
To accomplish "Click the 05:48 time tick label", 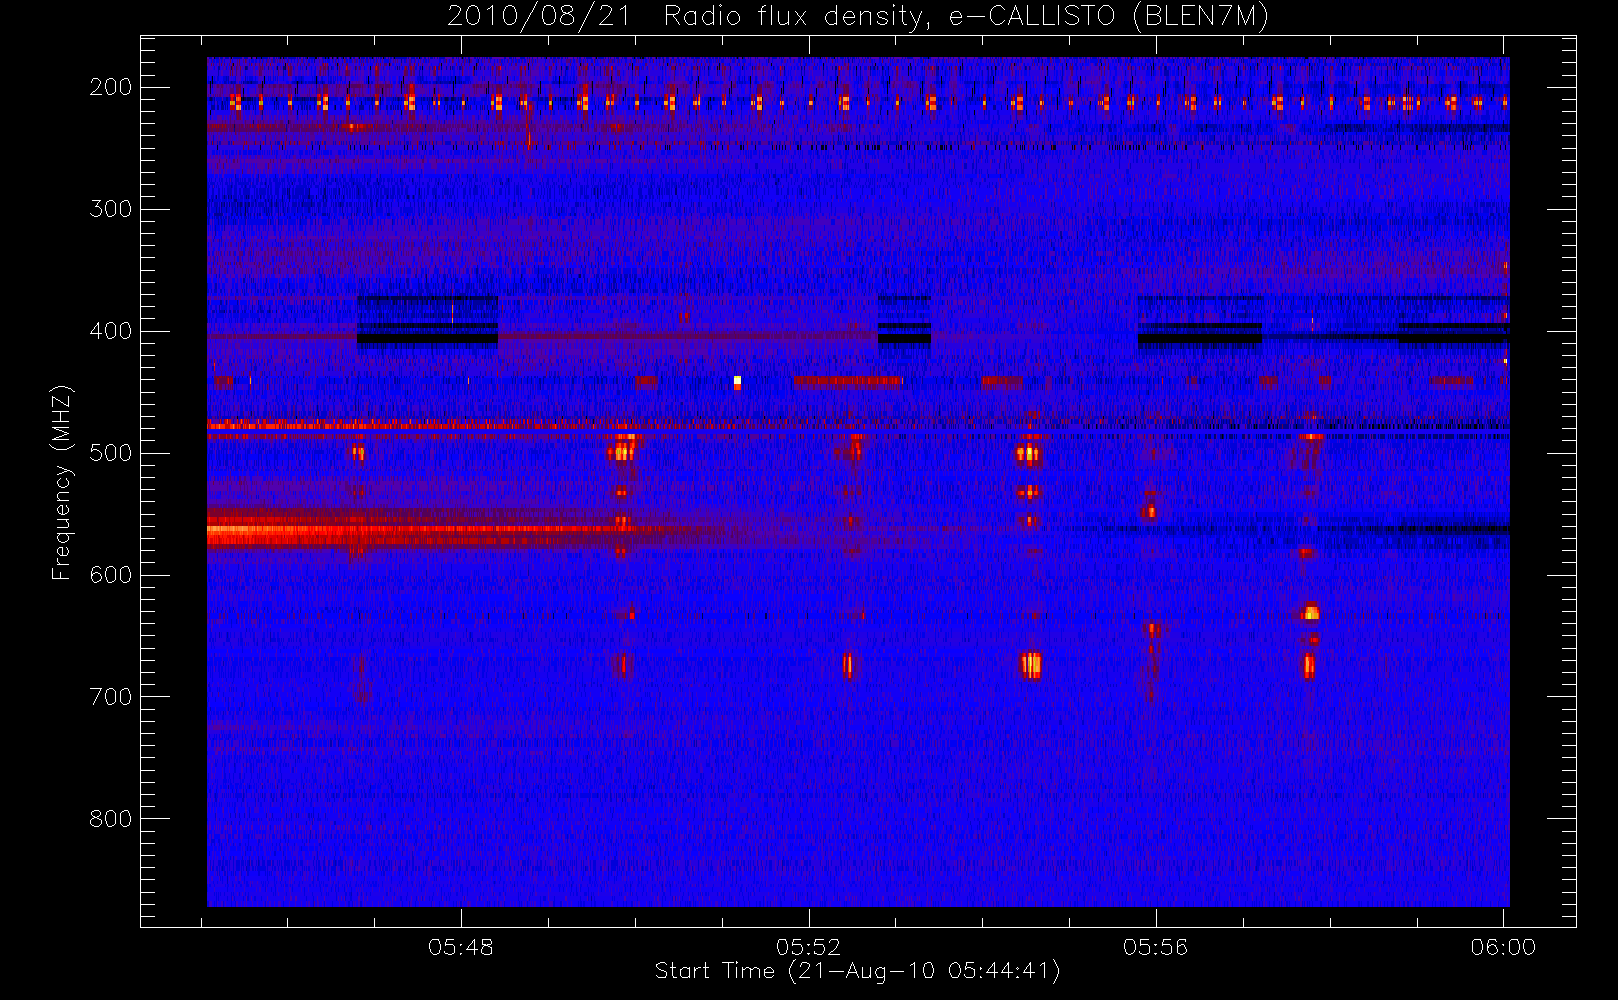I will (x=461, y=947).
